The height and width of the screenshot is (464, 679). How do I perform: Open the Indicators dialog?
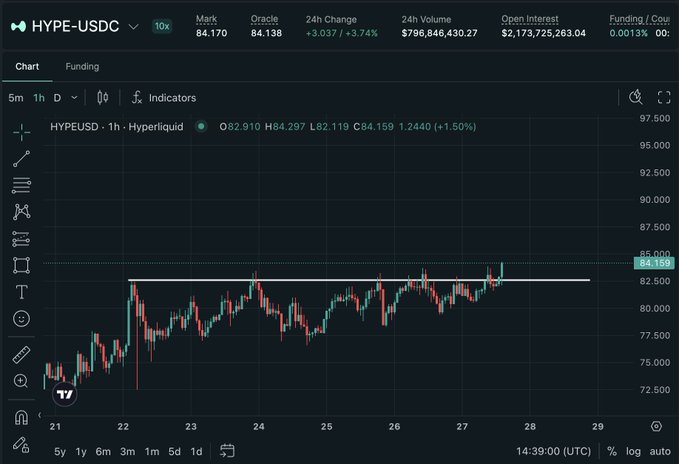coord(164,98)
